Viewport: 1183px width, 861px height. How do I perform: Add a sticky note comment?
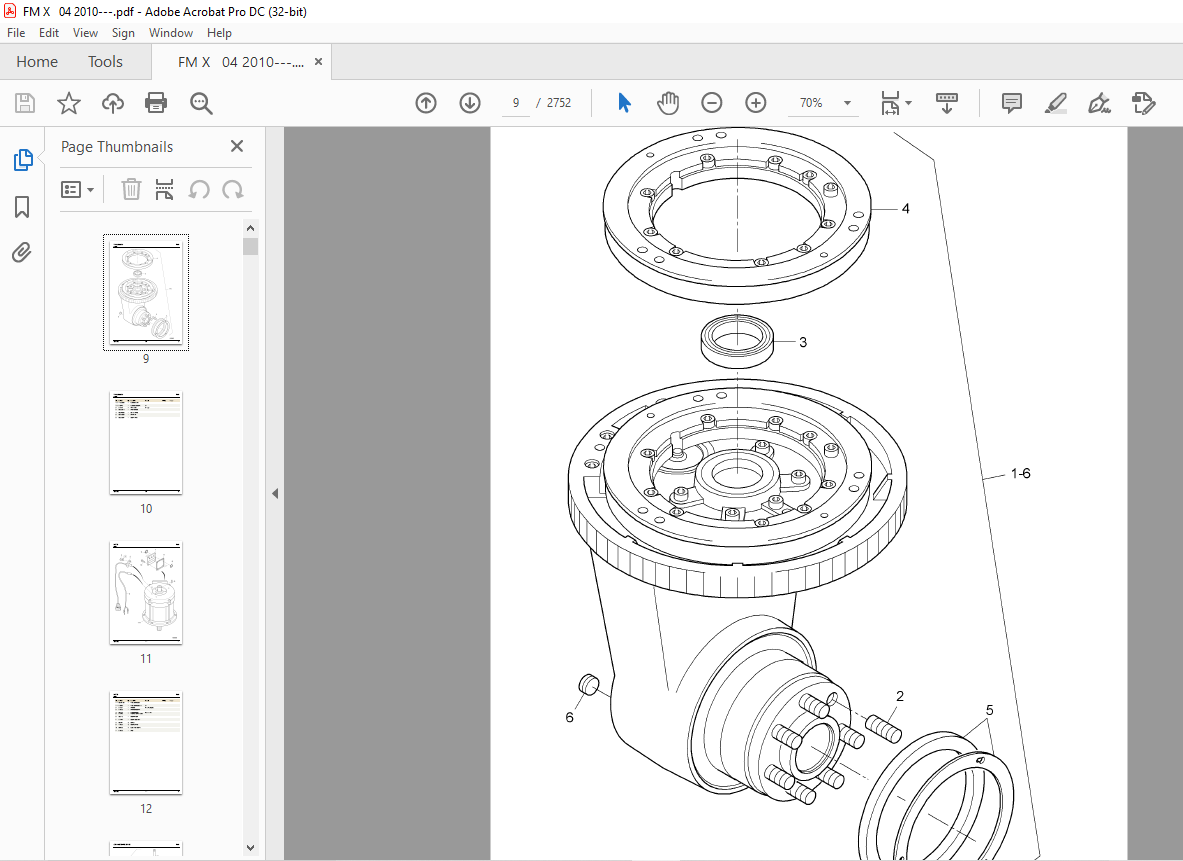coord(1012,103)
